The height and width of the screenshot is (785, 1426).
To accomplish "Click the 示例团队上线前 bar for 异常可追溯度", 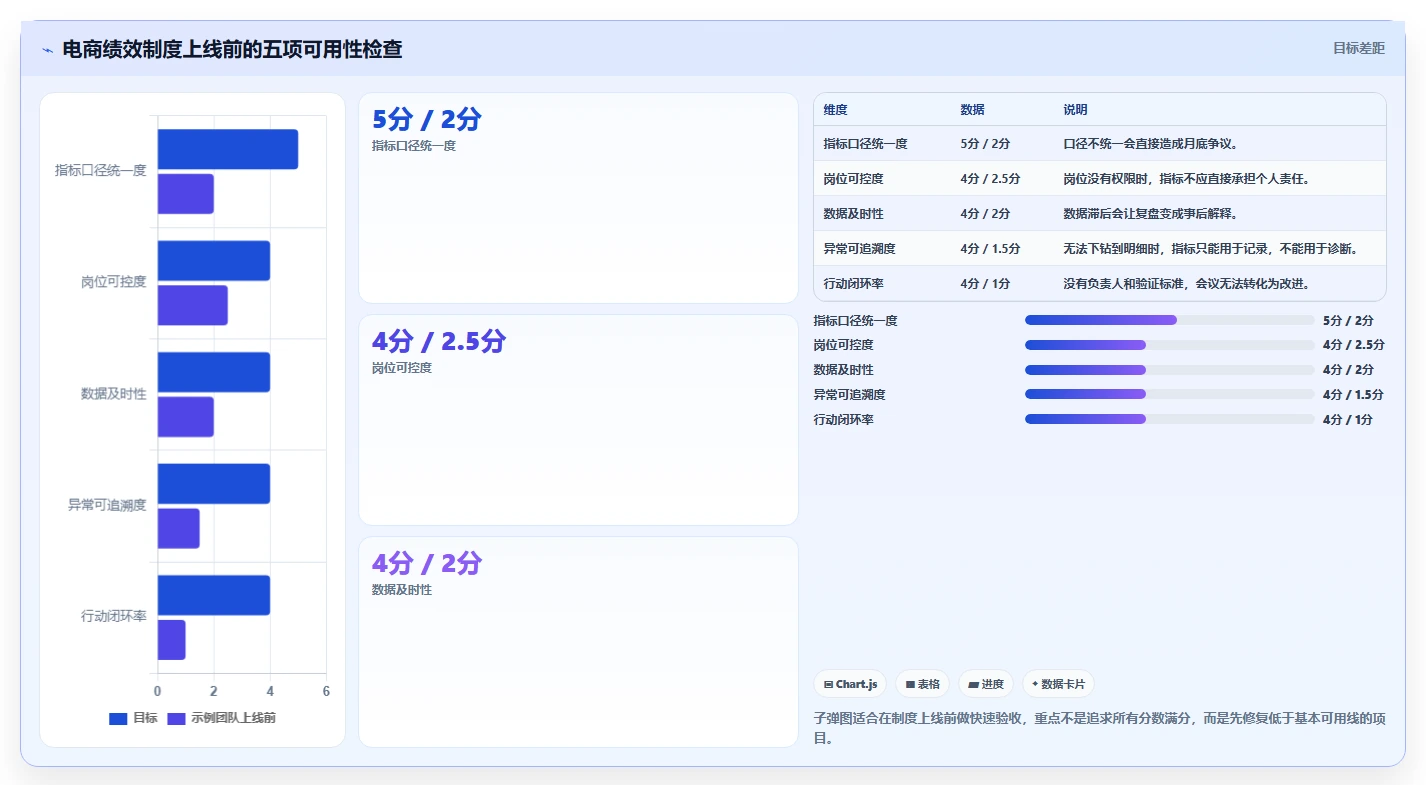I will tap(178, 528).
